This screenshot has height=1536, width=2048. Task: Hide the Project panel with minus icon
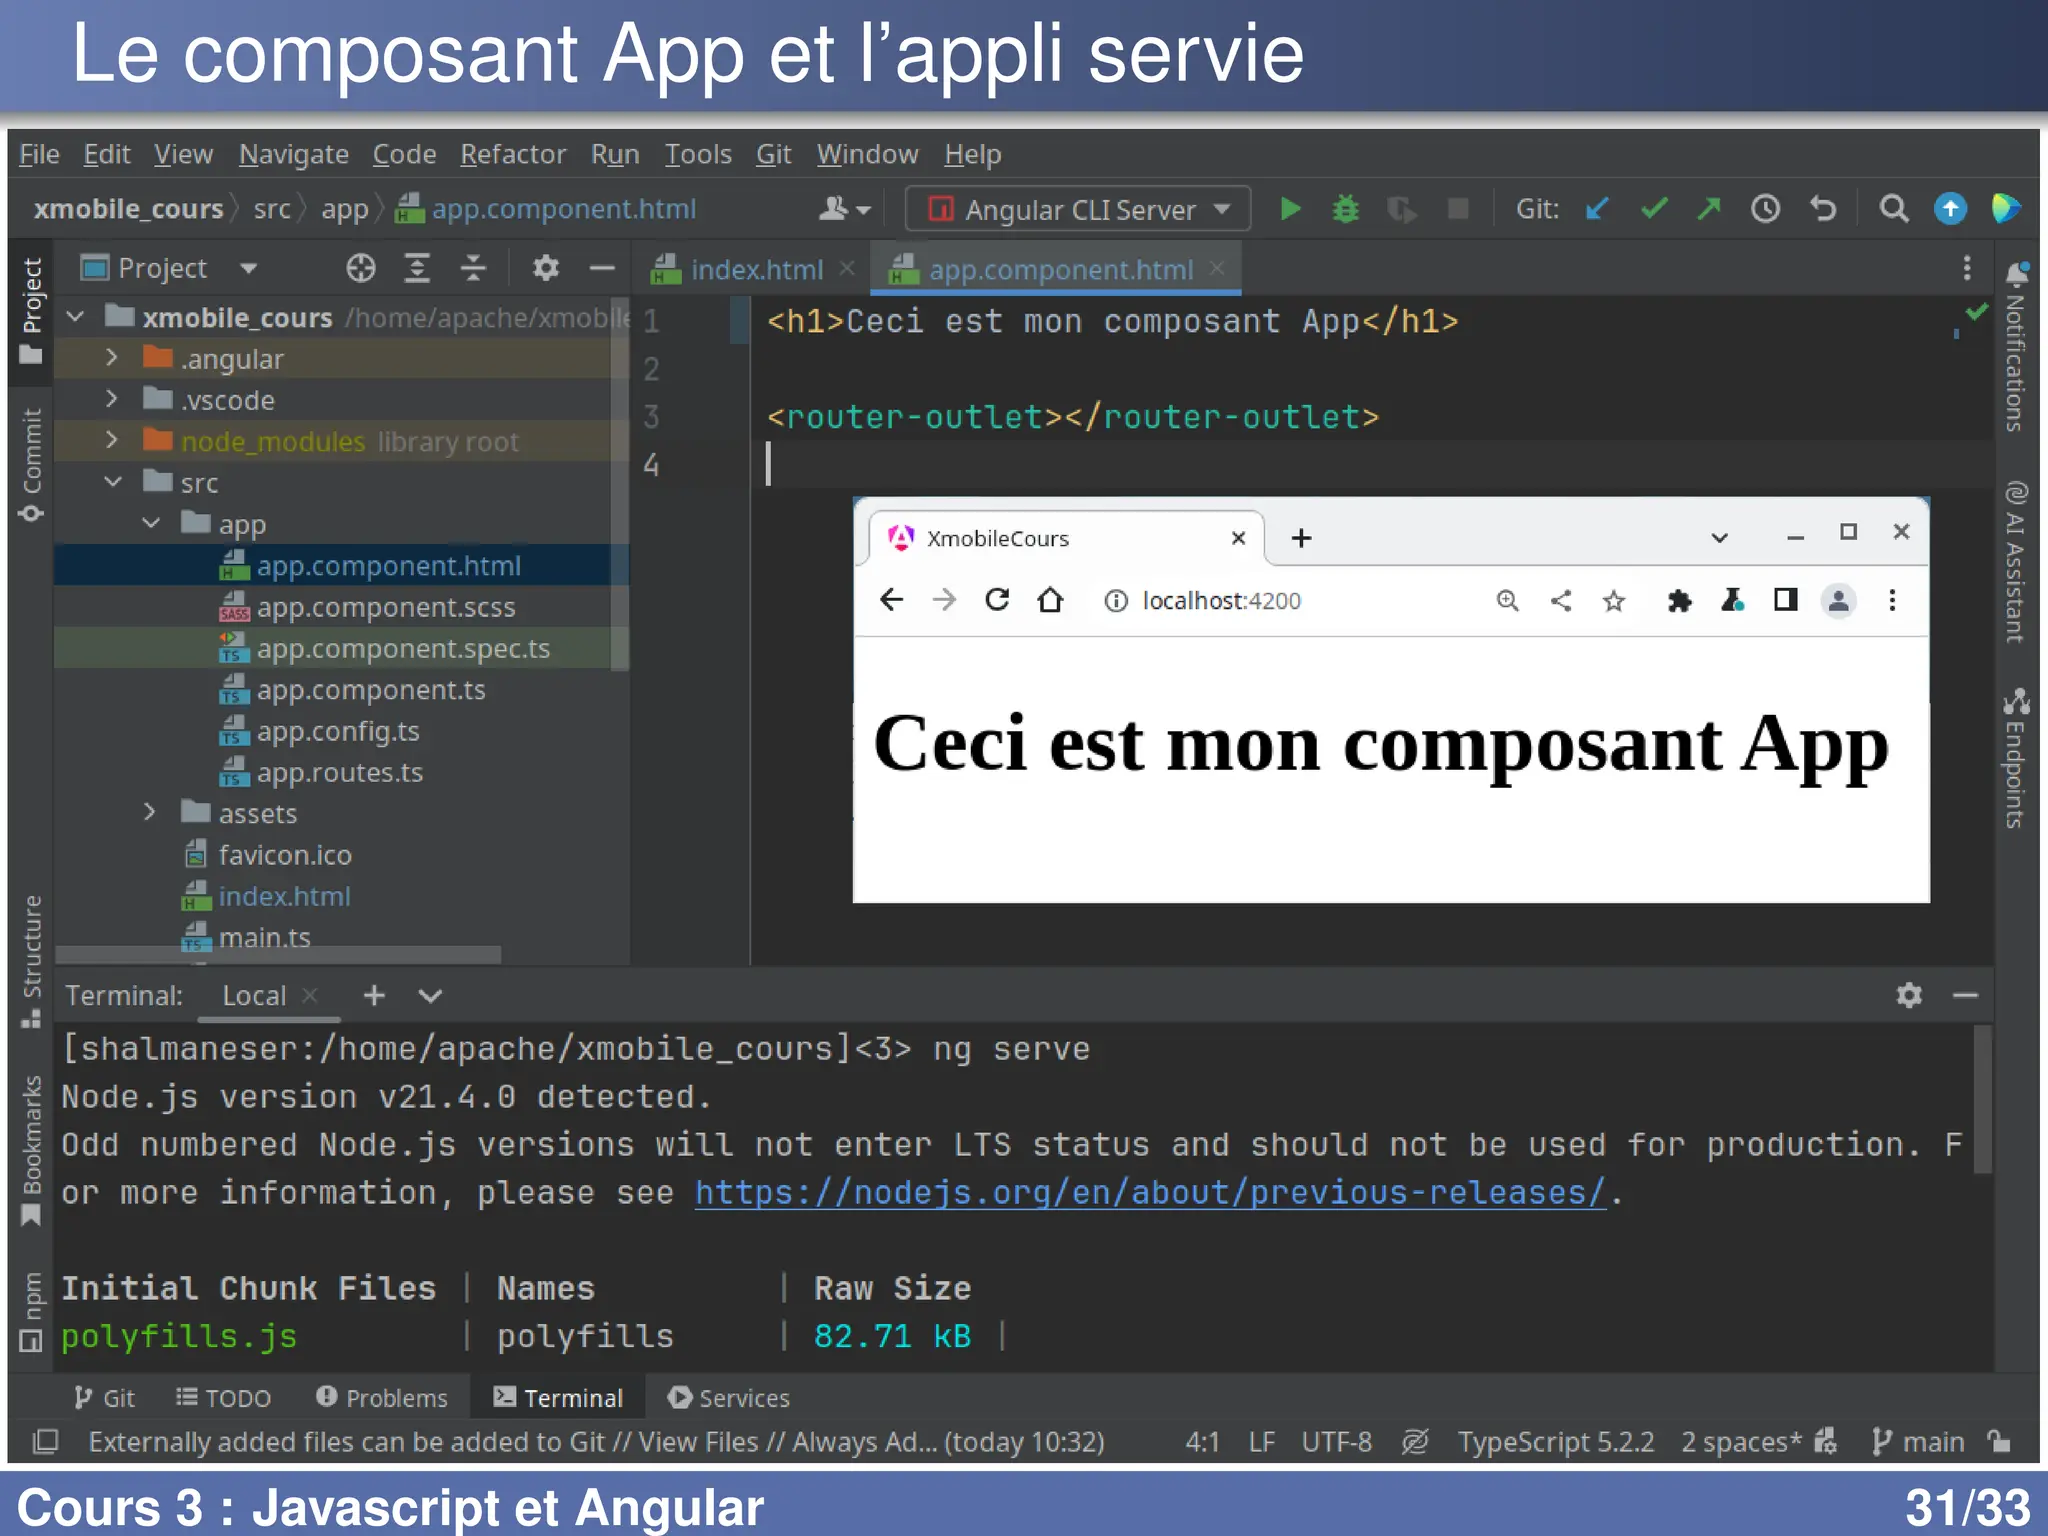[x=601, y=268]
